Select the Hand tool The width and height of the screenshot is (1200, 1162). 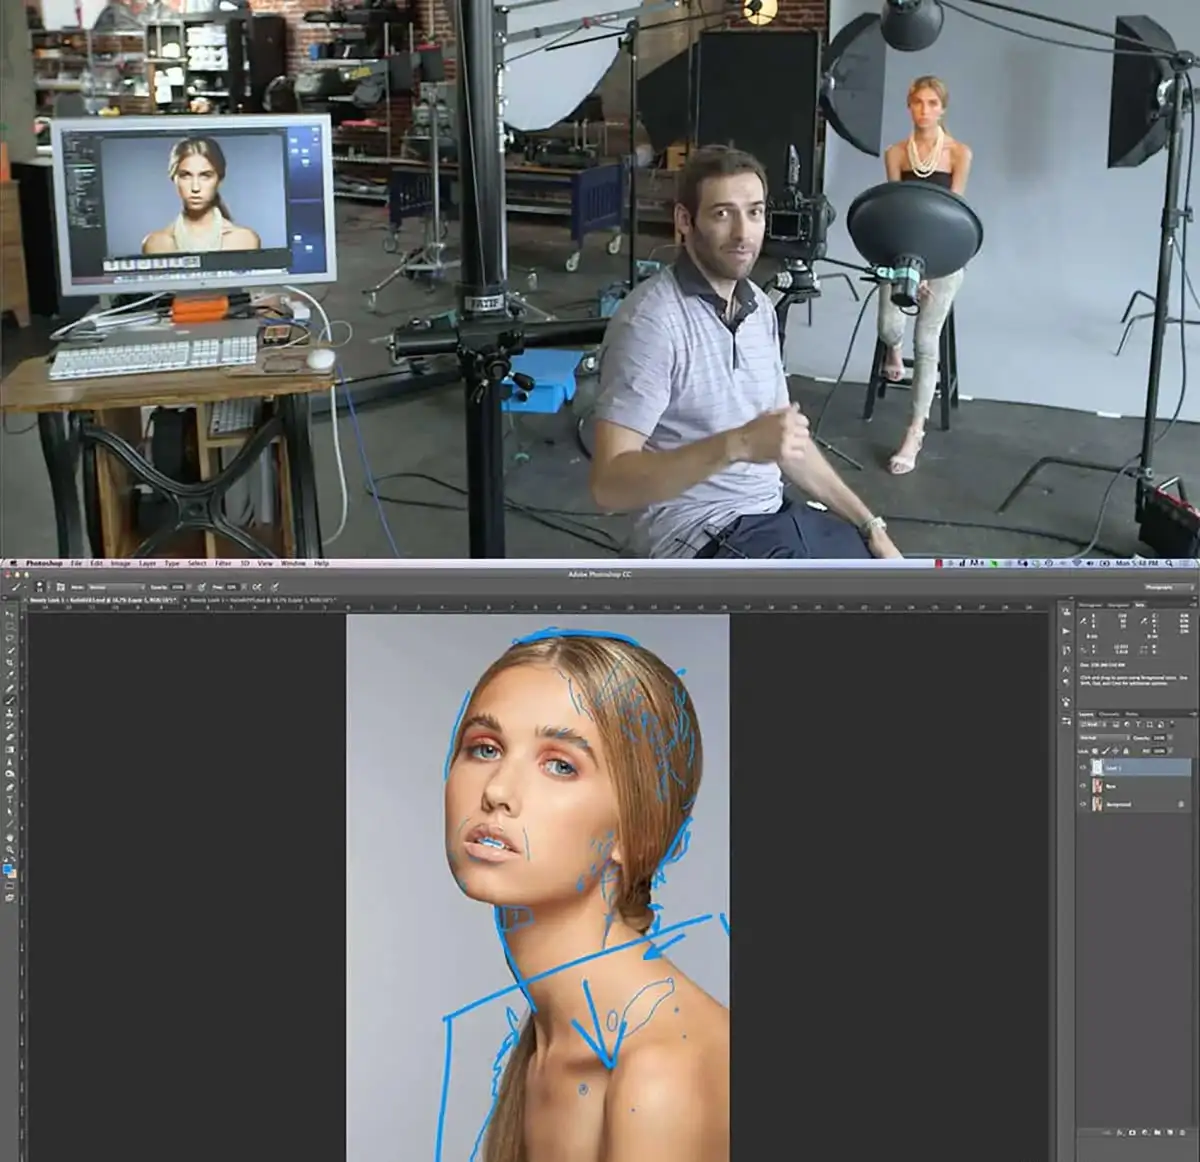click(11, 837)
